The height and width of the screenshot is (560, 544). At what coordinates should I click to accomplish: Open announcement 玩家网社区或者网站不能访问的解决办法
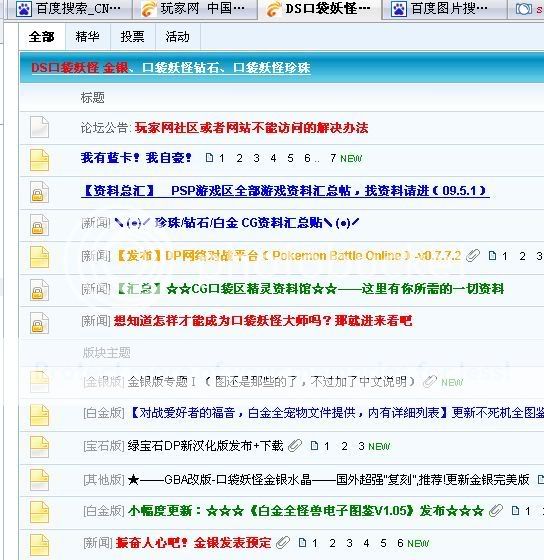tap(251, 128)
